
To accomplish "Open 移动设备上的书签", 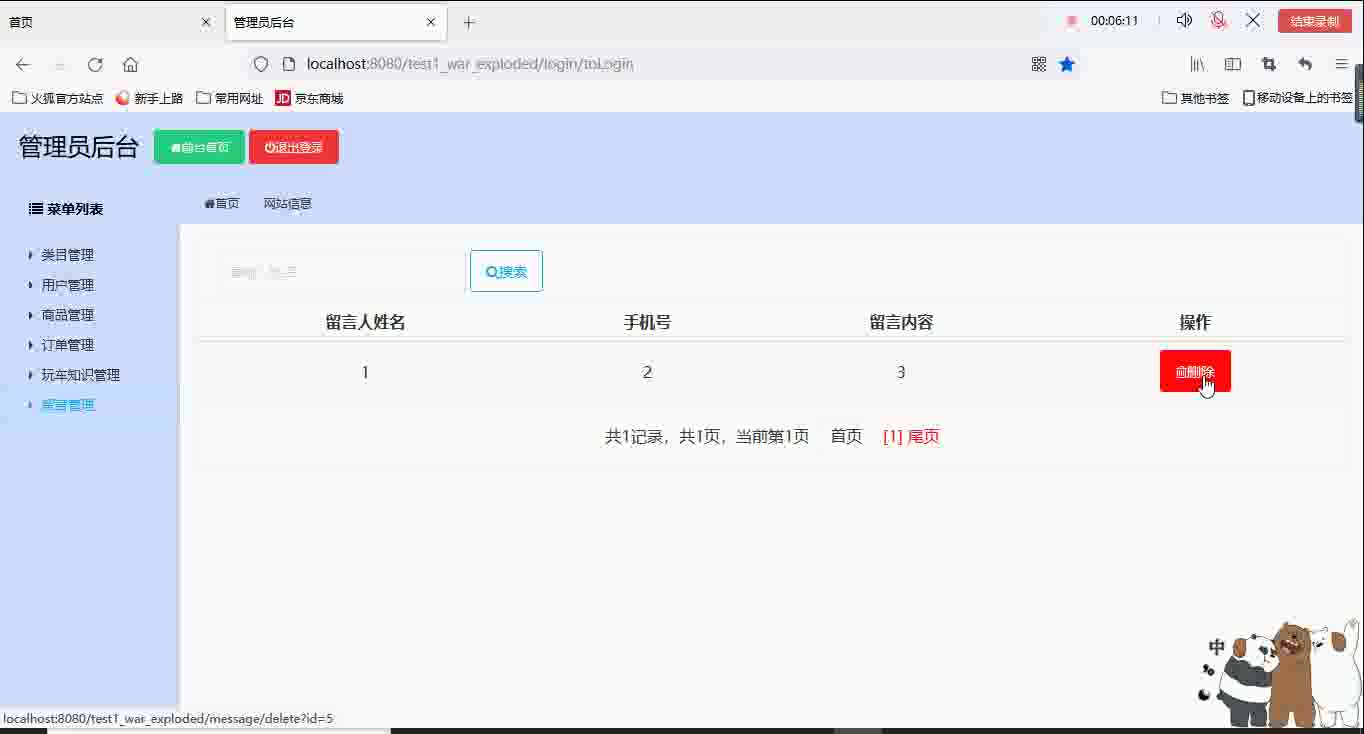I will 1298,98.
